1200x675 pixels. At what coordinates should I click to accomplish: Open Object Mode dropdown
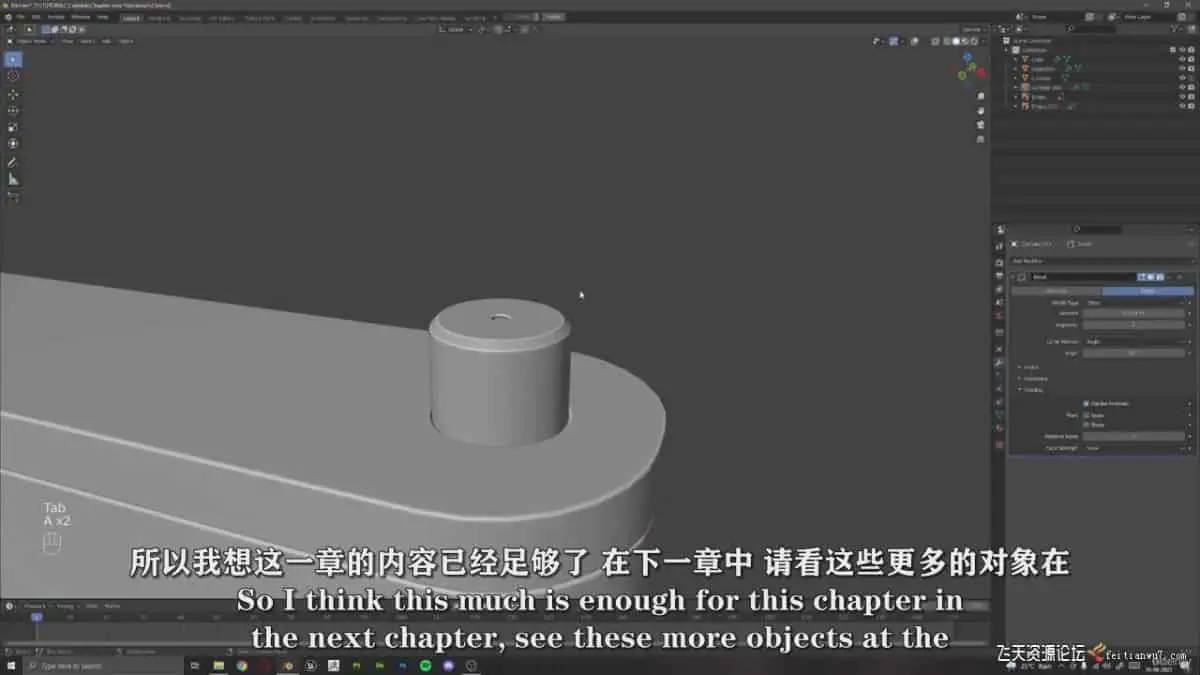[x=33, y=41]
